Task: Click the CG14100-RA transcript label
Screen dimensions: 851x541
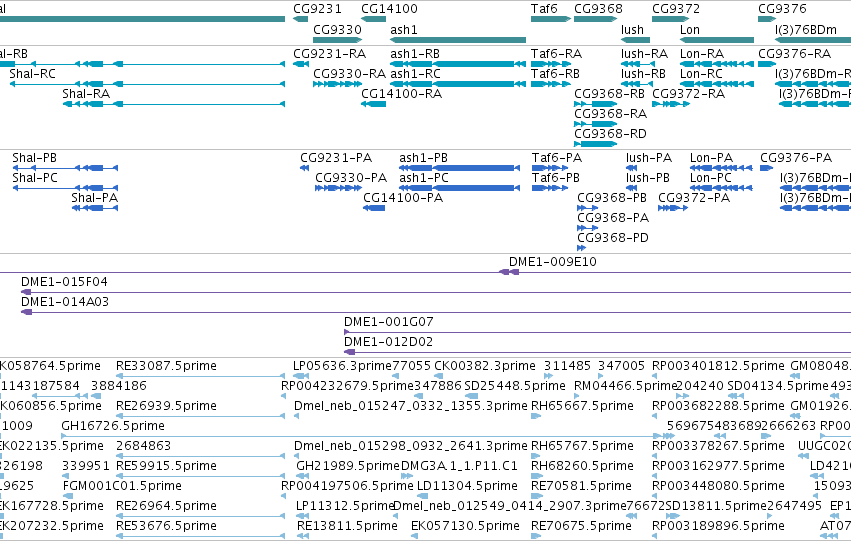Action: (x=402, y=93)
